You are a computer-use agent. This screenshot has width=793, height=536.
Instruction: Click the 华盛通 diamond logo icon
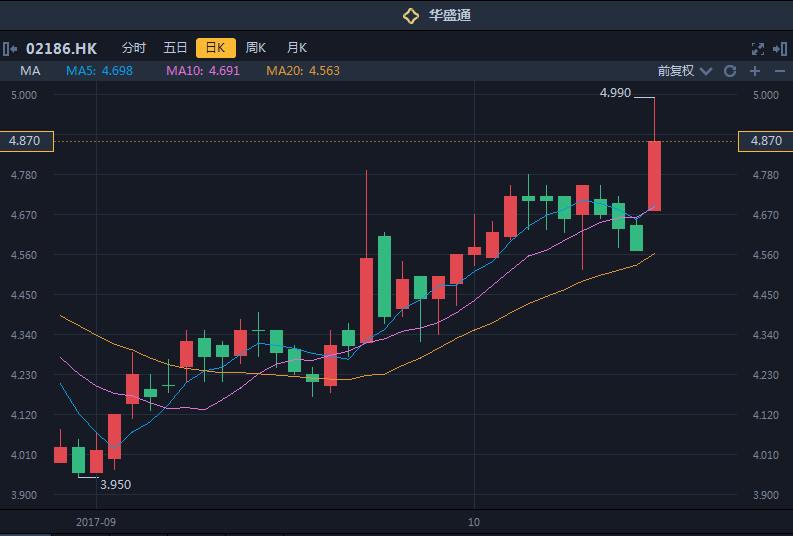click(x=410, y=15)
